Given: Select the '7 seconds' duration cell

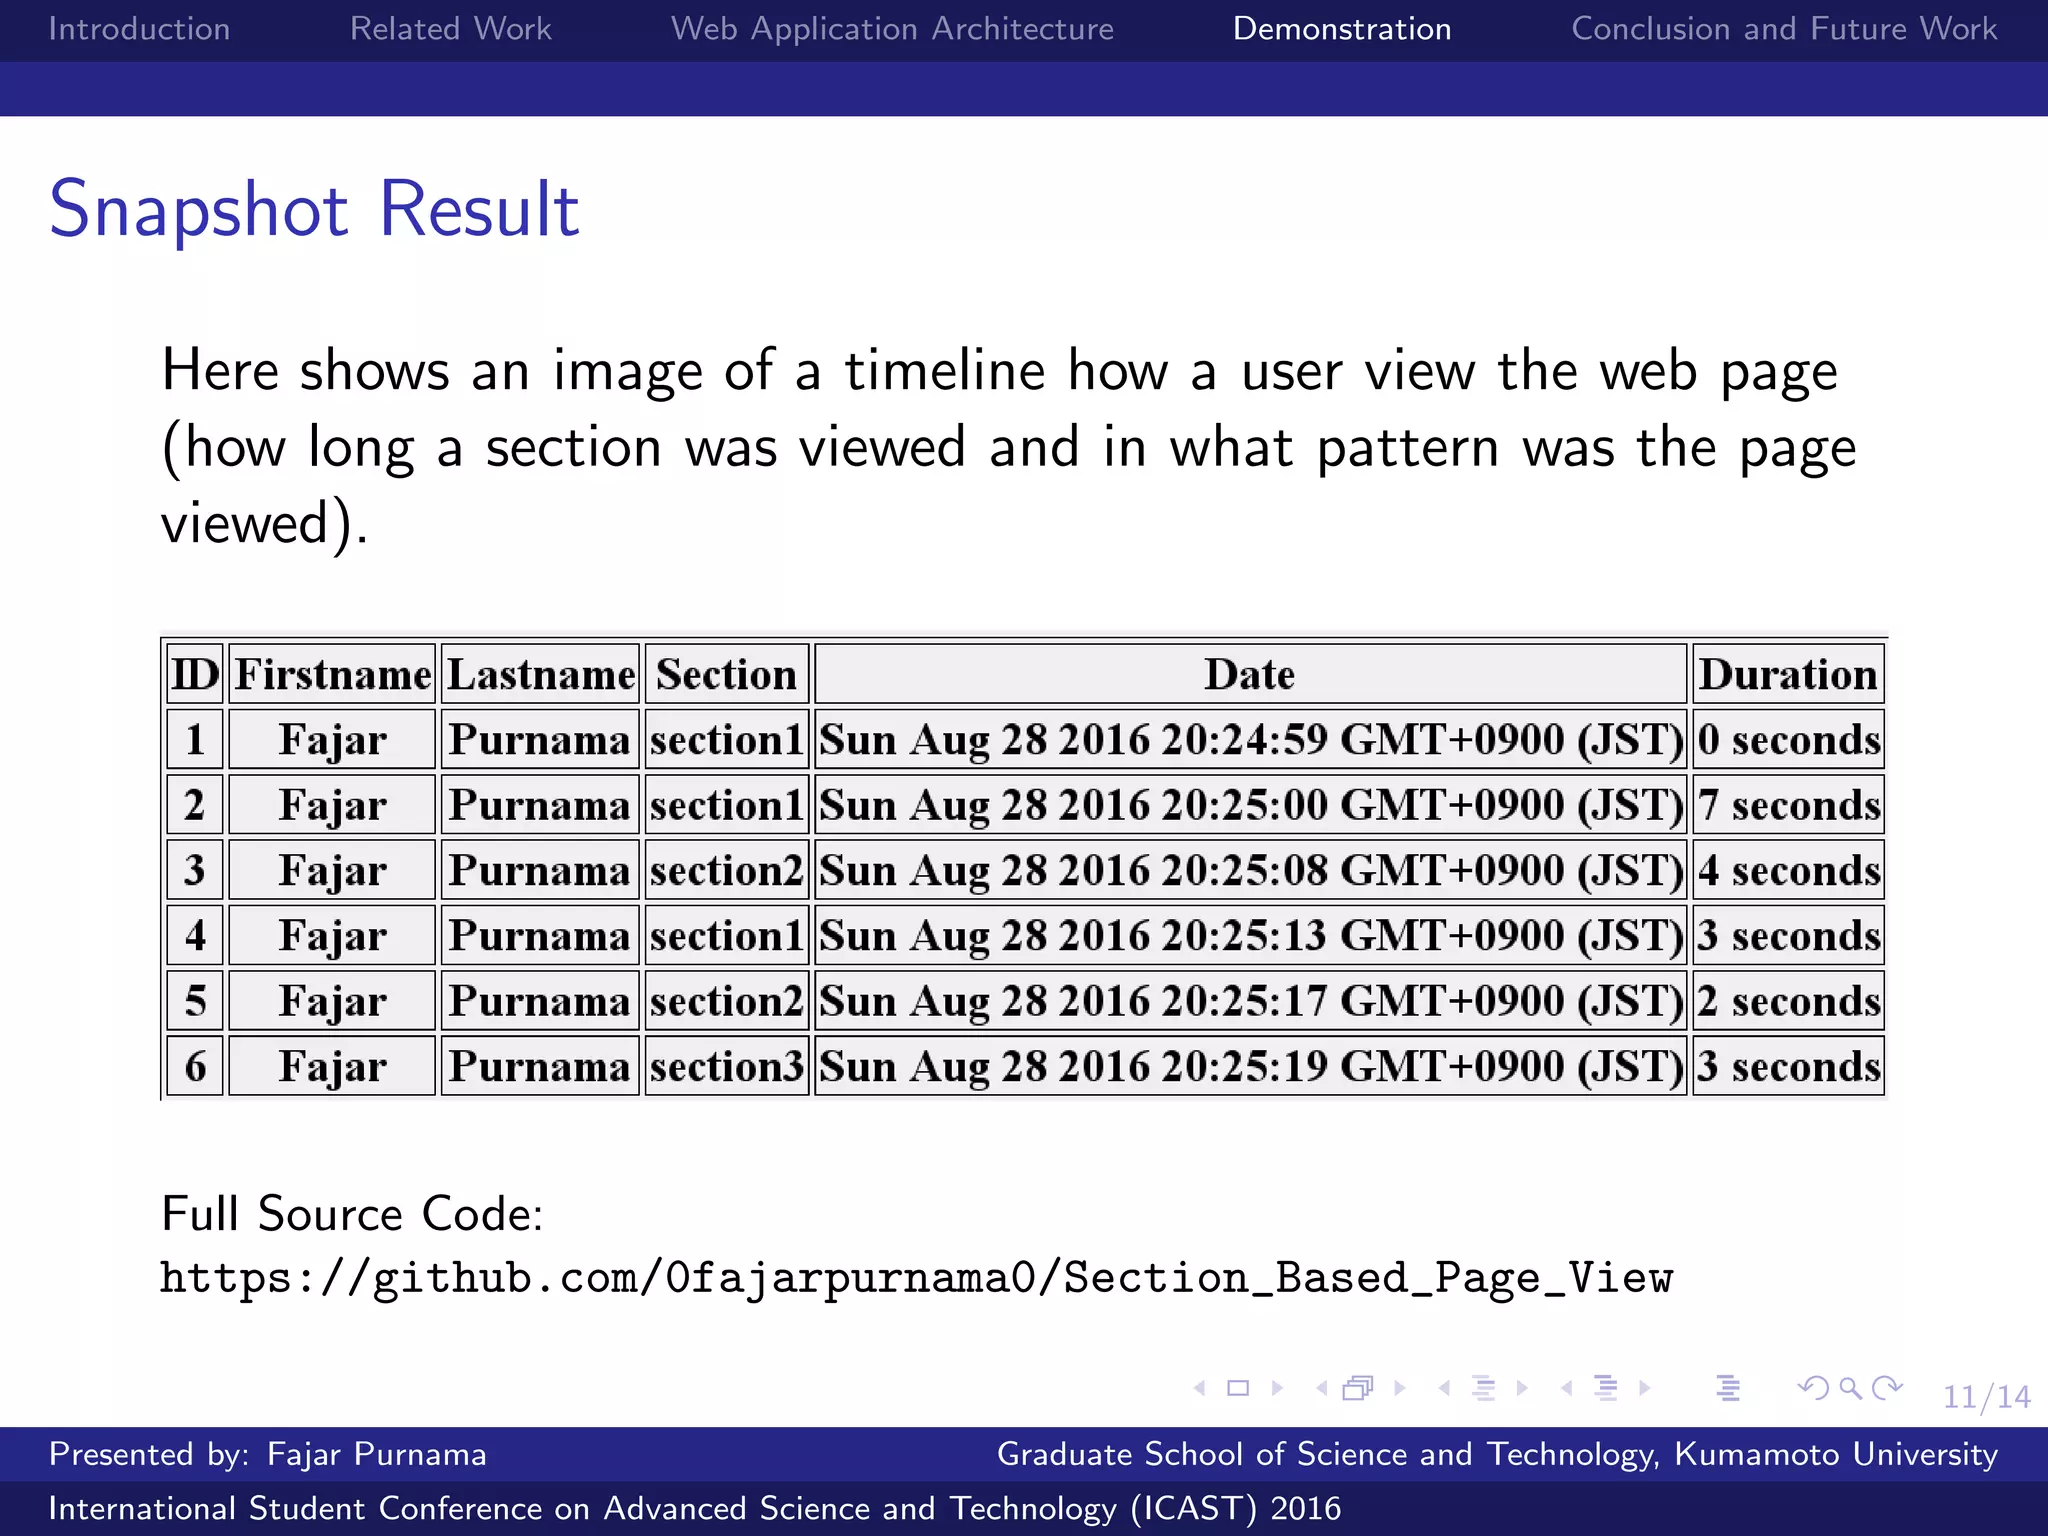Looking at the screenshot, I should coord(1789,805).
